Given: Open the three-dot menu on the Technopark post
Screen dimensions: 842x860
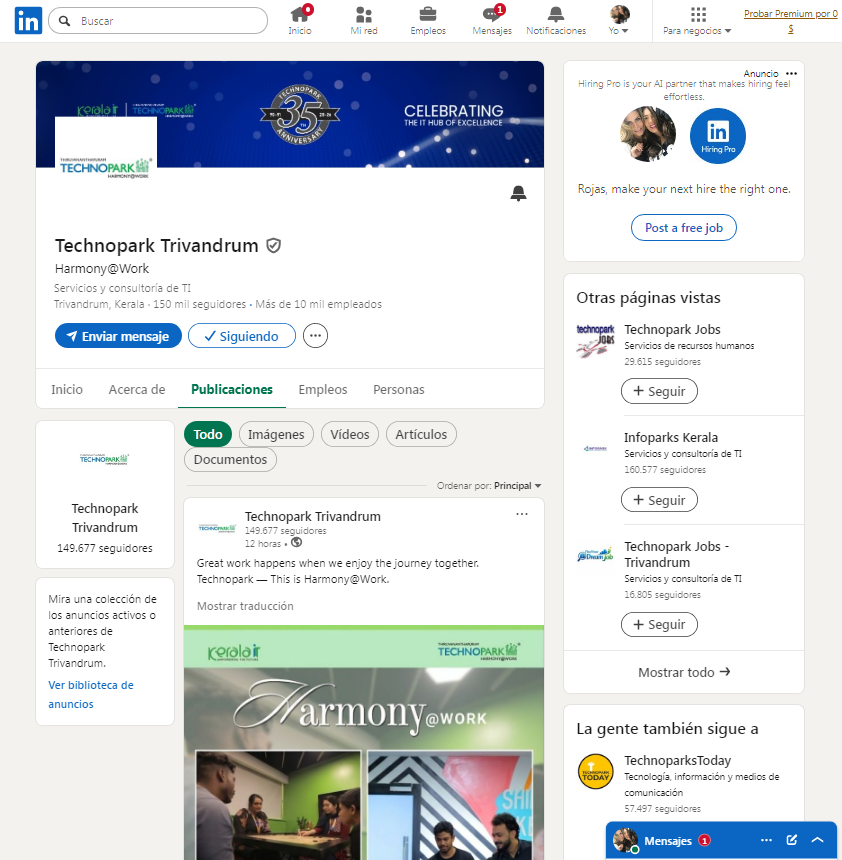Looking at the screenshot, I should click(522, 514).
